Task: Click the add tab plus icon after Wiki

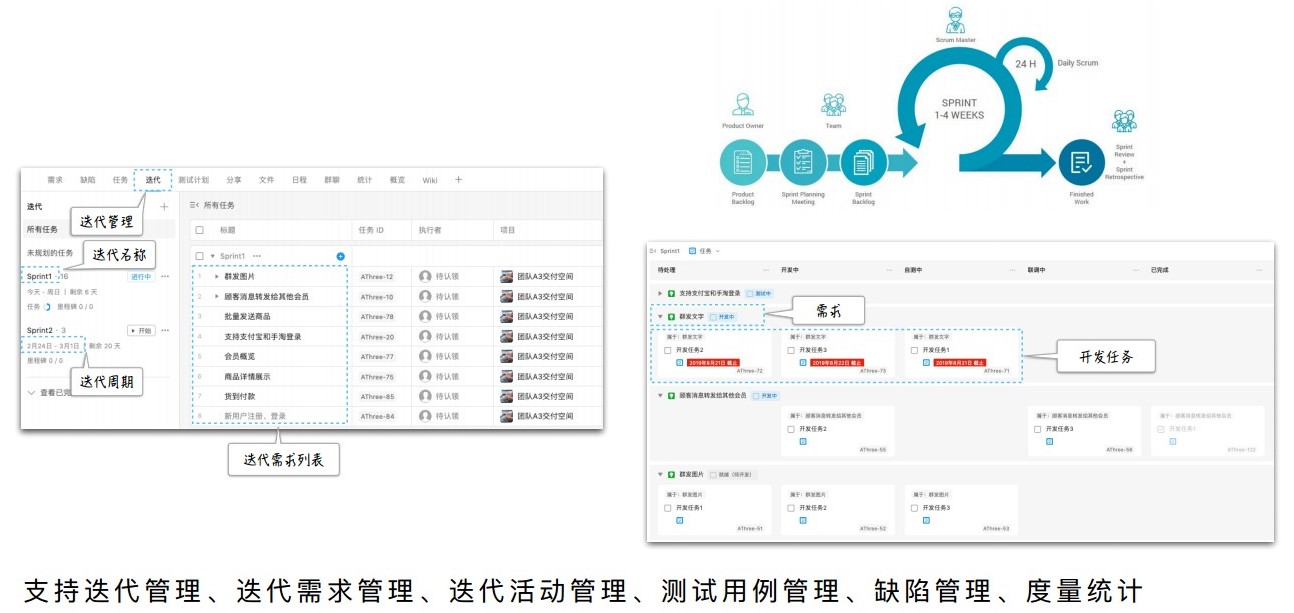Action: 459,180
